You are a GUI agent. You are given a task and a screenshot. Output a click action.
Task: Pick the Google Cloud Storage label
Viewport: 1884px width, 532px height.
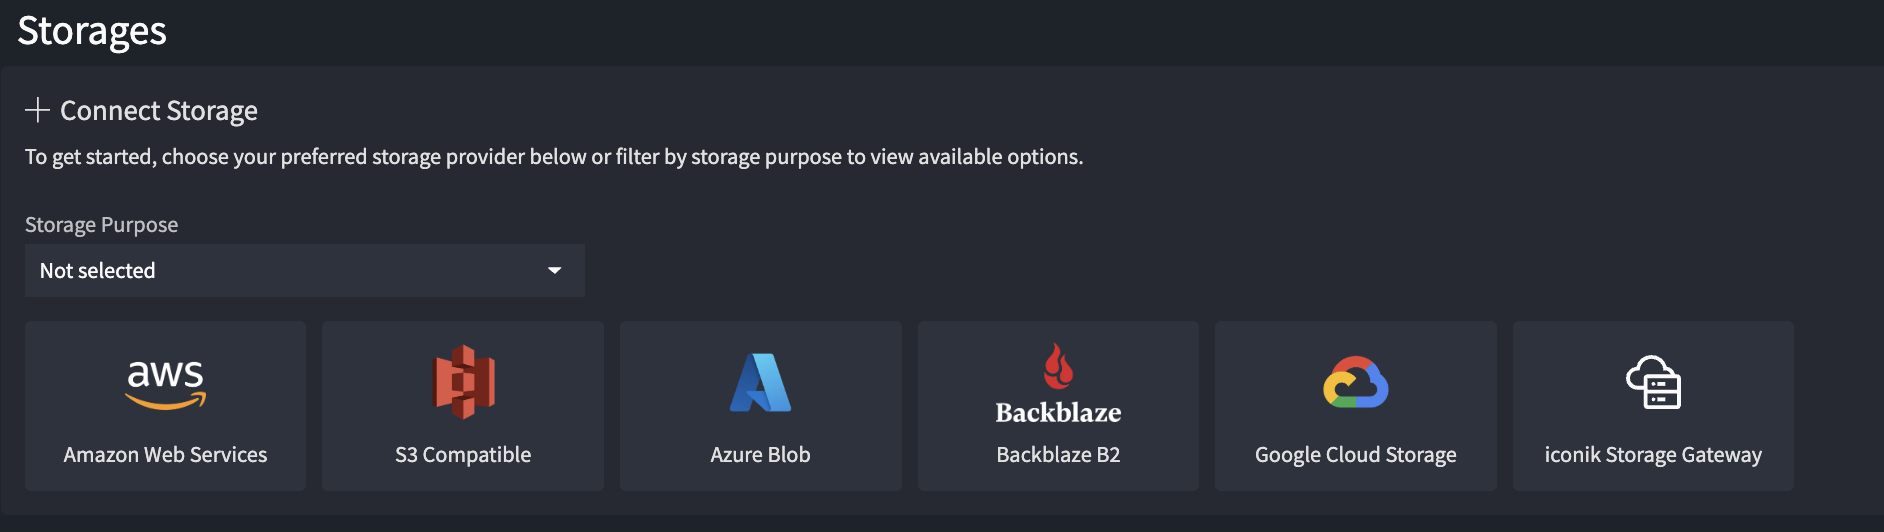click(1355, 455)
